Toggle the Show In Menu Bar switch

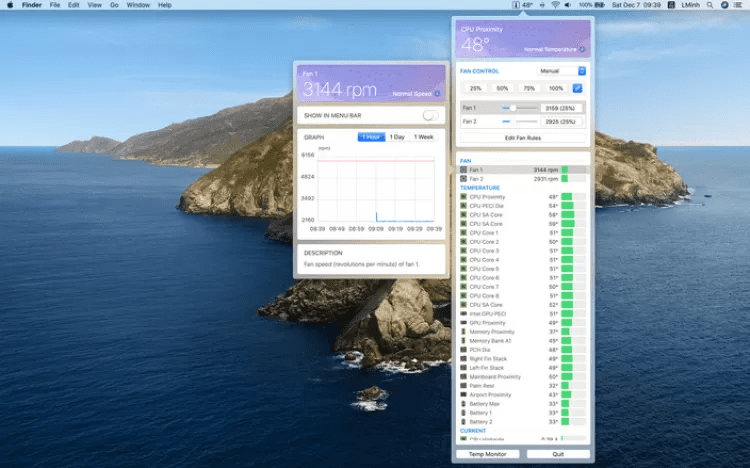click(x=430, y=115)
